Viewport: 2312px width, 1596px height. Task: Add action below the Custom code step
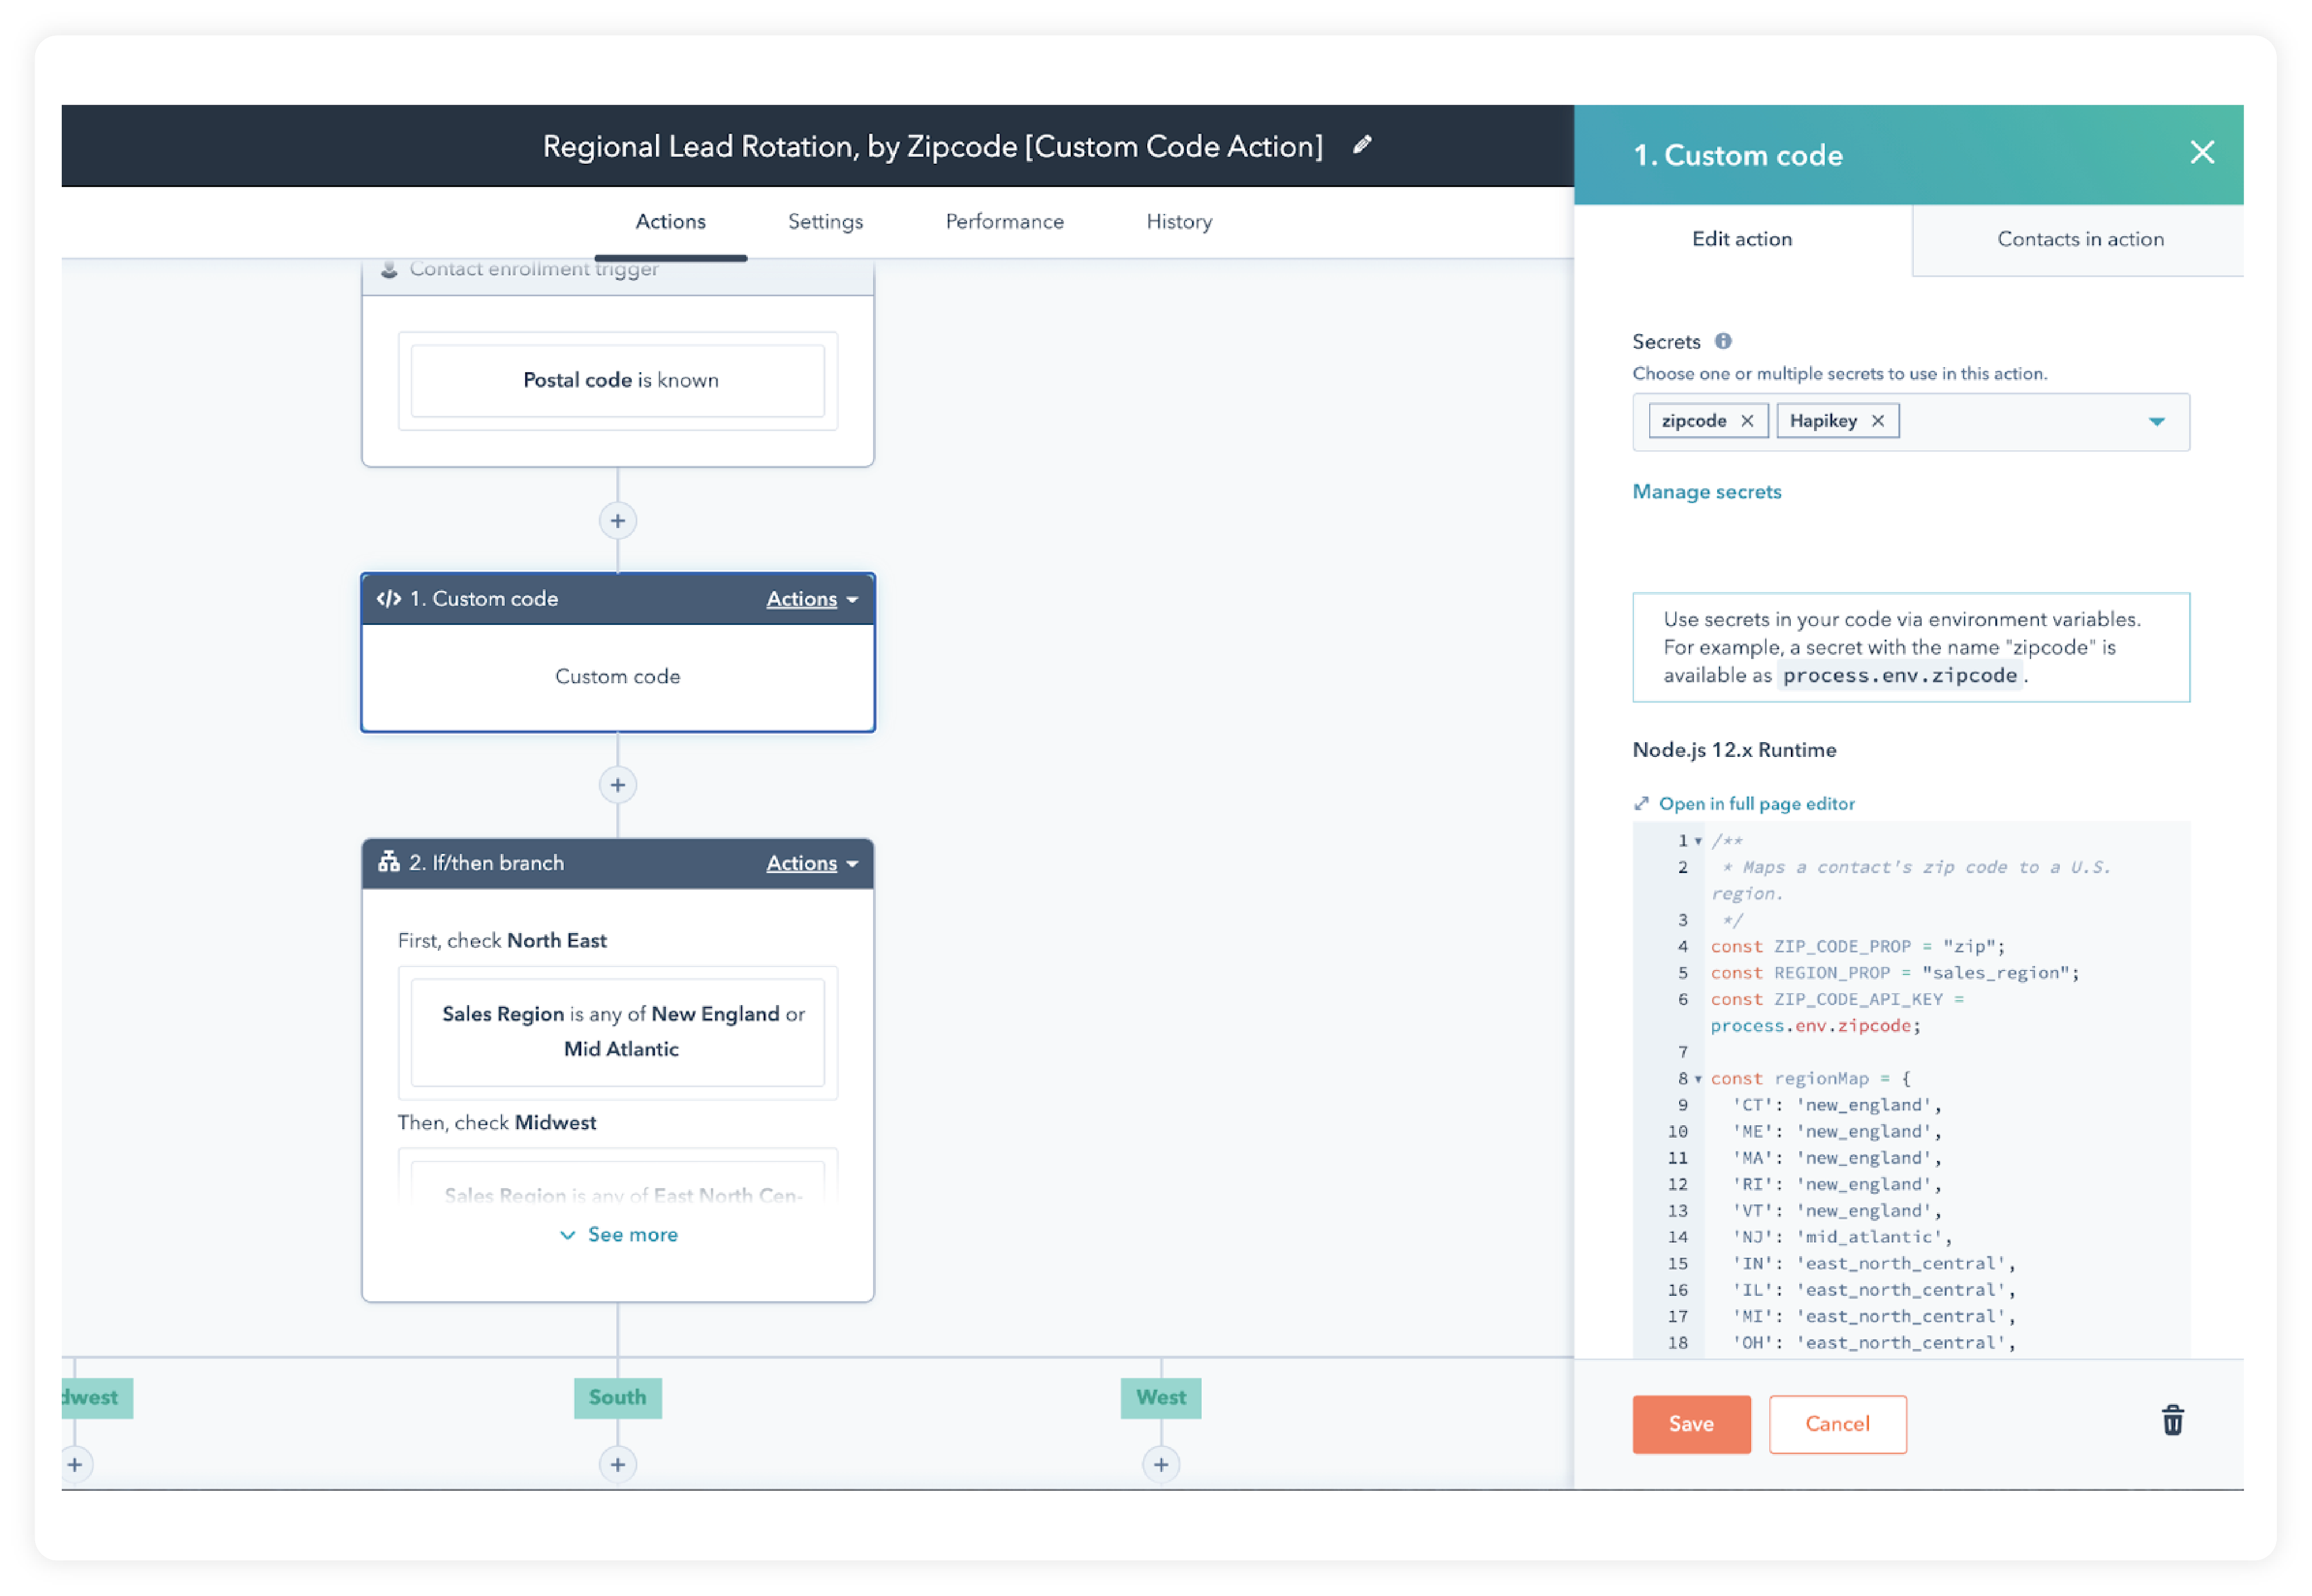[x=618, y=785]
